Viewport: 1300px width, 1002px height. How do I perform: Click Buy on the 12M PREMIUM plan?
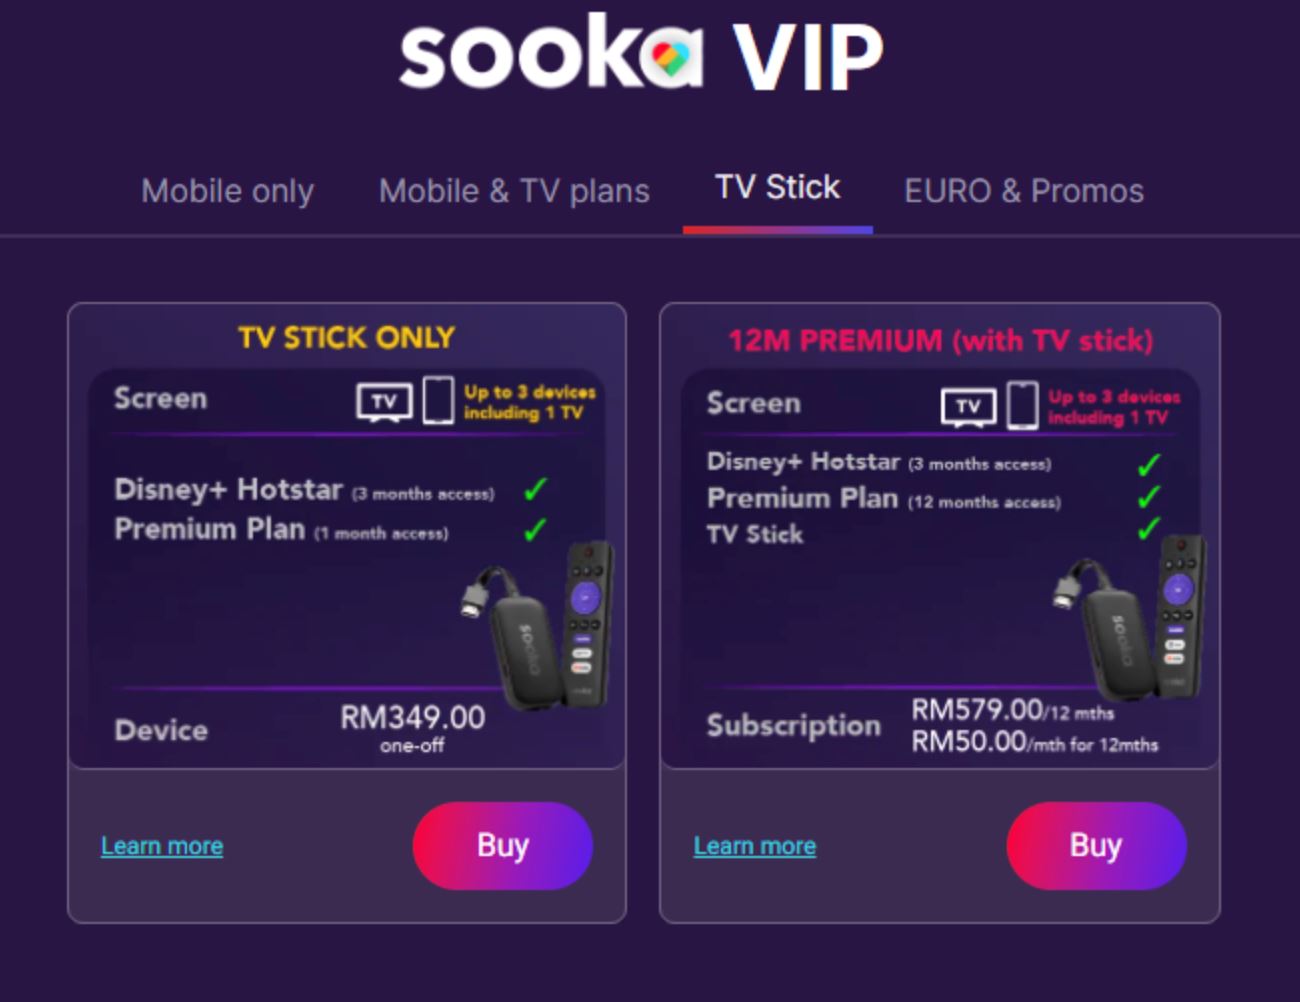[x=1097, y=845]
